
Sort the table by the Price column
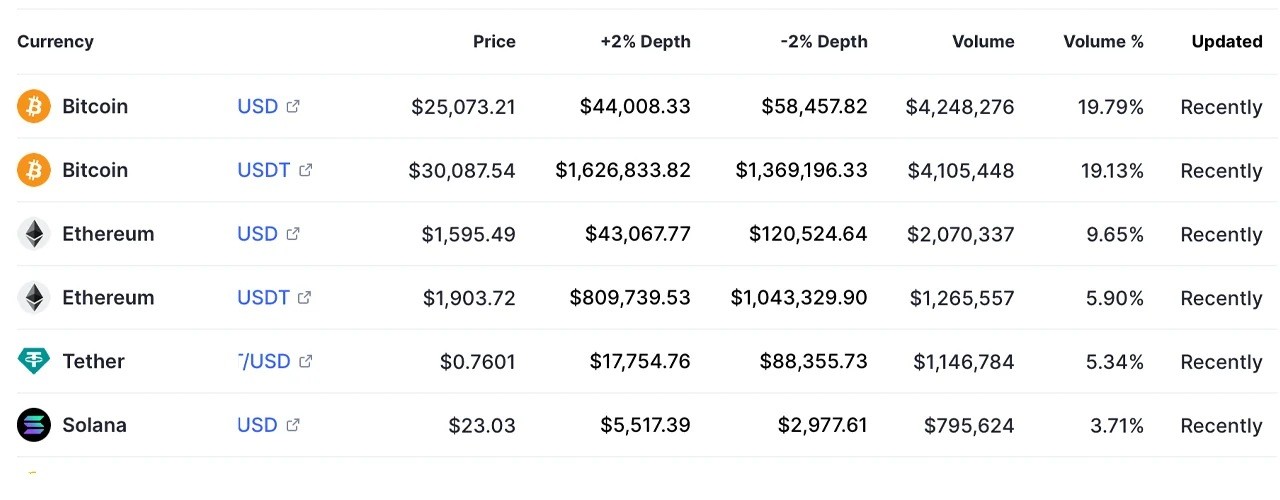tap(494, 42)
